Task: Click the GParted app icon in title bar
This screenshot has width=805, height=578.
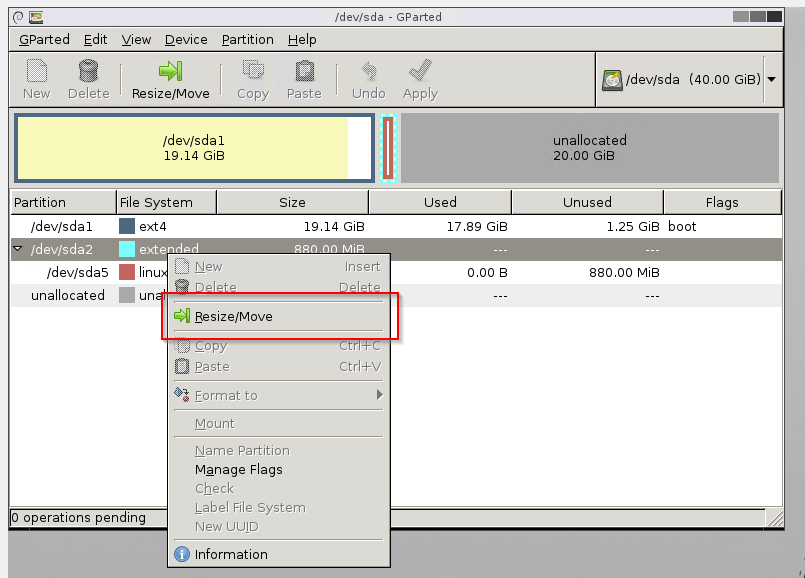Action: (36, 17)
